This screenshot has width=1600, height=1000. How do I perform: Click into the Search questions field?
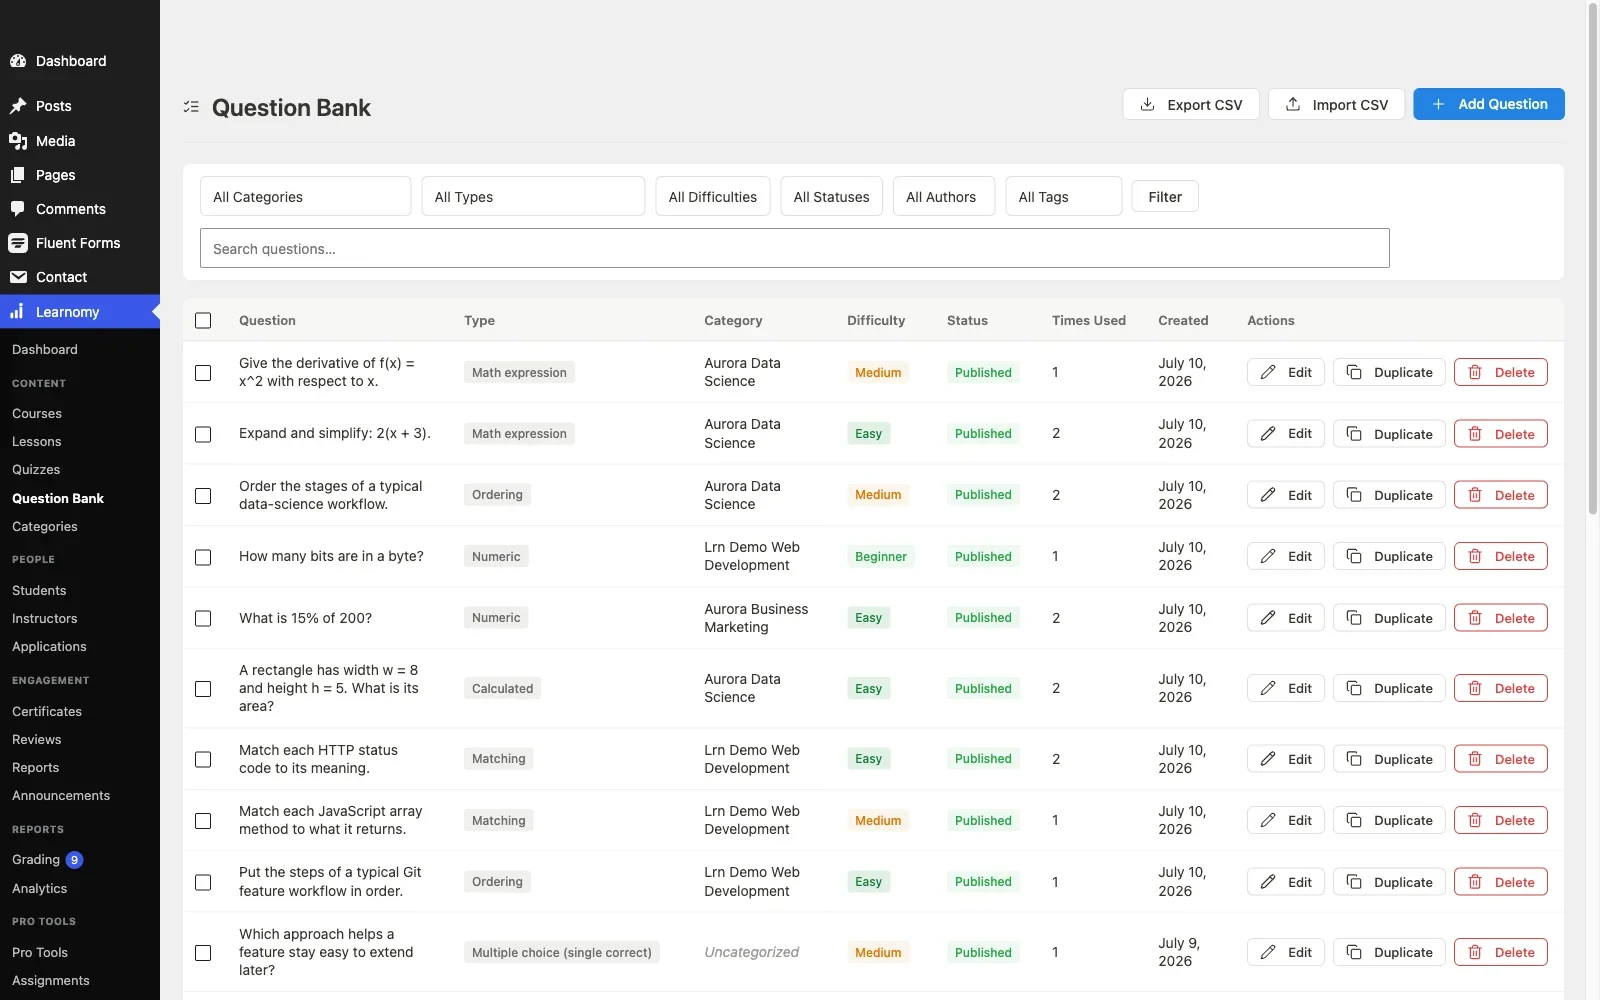pyautogui.click(x=795, y=248)
